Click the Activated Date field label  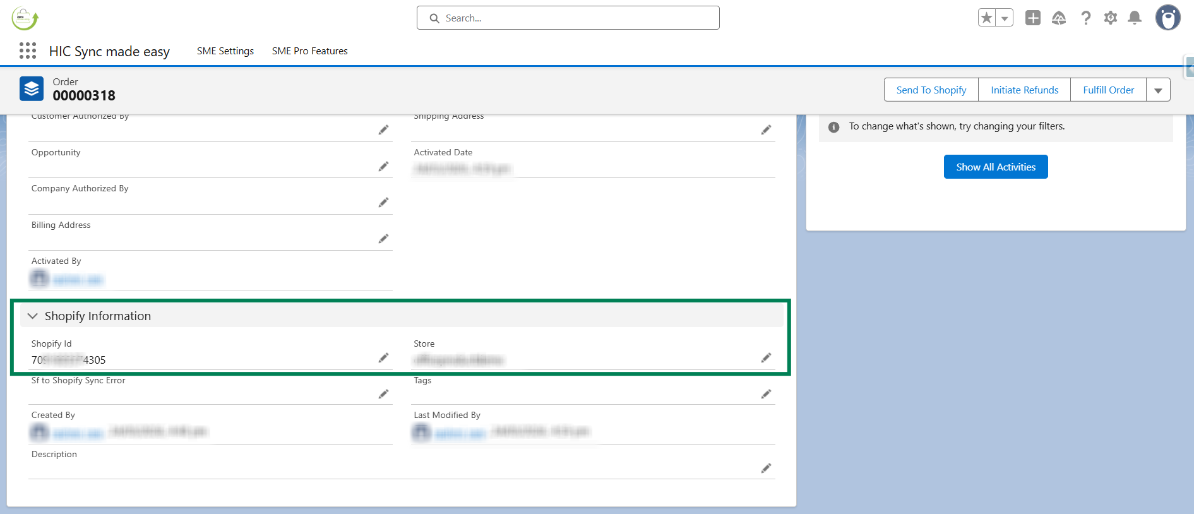tap(443, 152)
